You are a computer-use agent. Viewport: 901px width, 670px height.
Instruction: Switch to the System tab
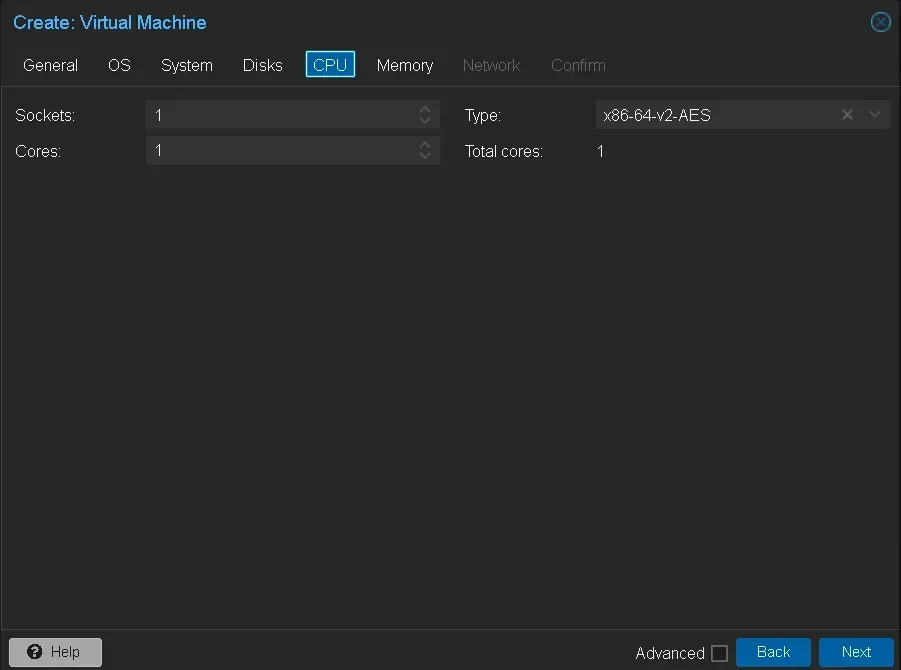click(x=186, y=65)
